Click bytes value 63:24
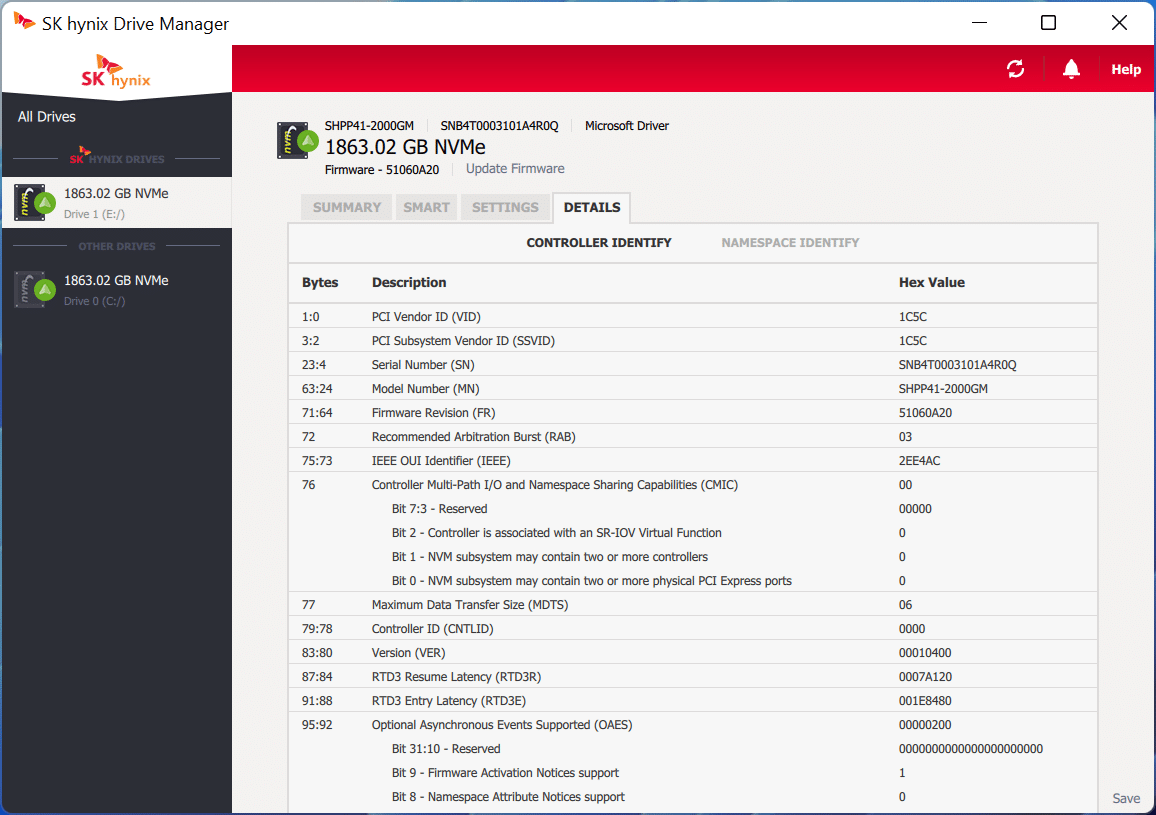 [316, 389]
